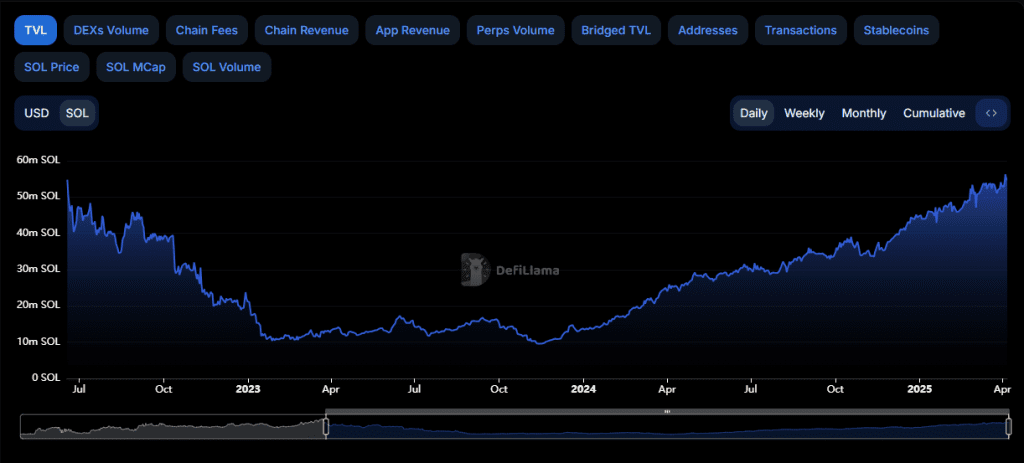Click the top grip of range selector

pyautogui.click(x=667, y=412)
